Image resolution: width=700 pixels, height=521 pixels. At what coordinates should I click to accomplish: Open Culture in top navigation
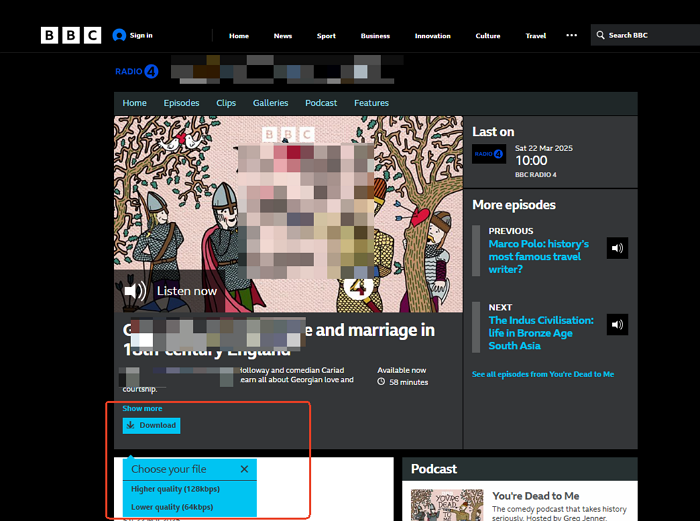(488, 36)
